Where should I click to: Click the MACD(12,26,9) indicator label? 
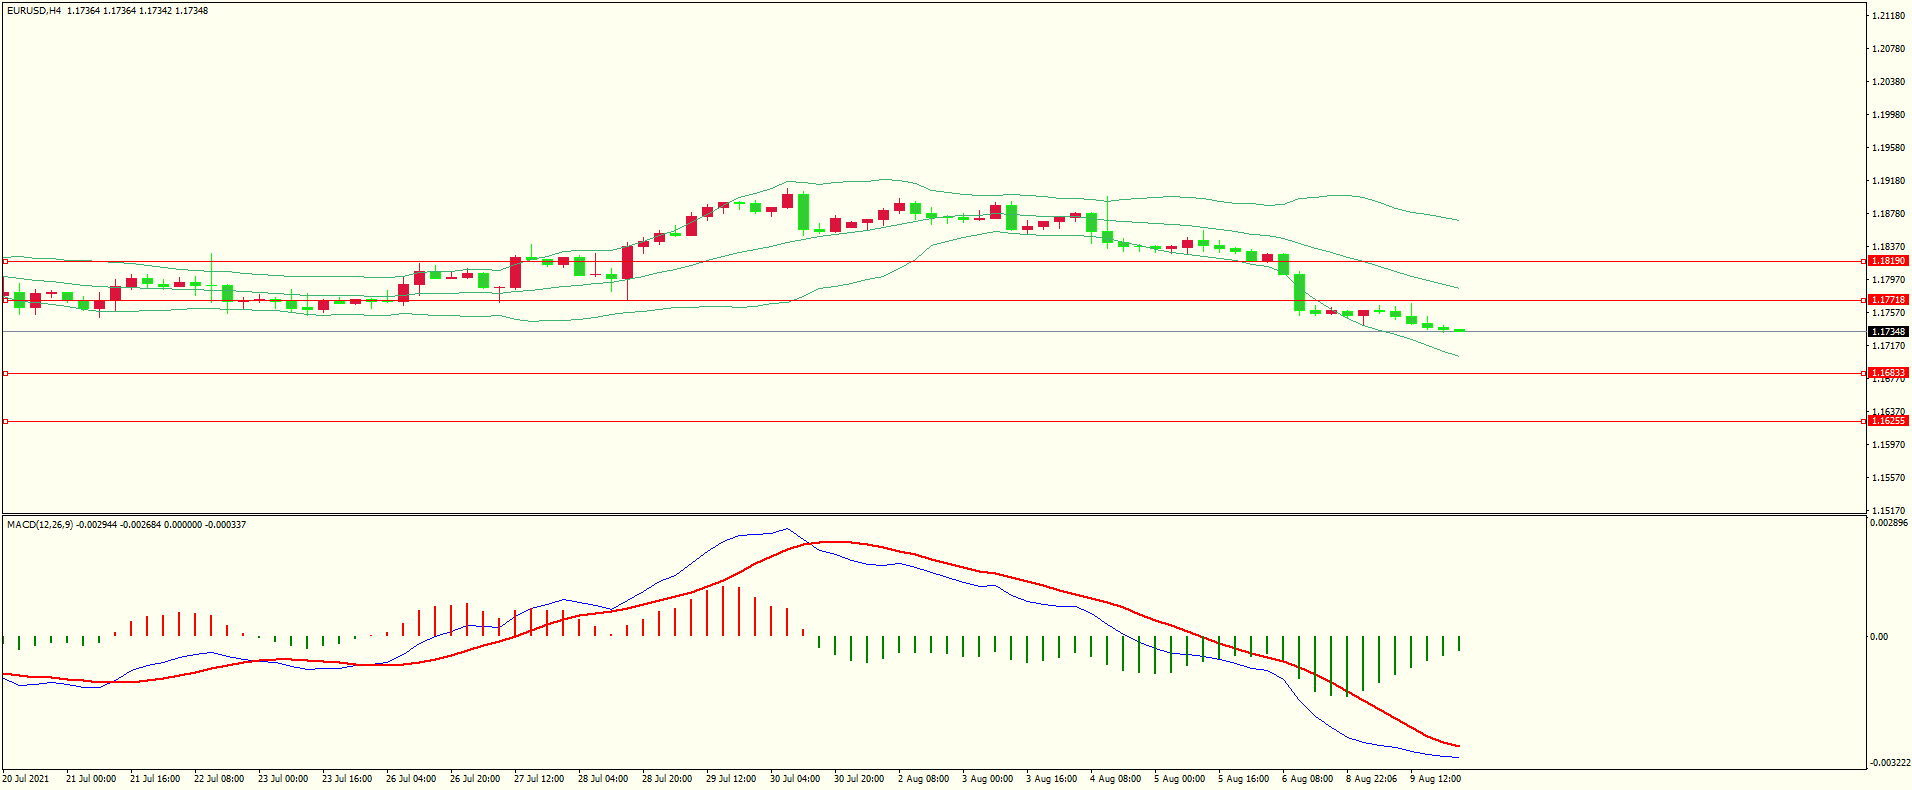click(40, 525)
